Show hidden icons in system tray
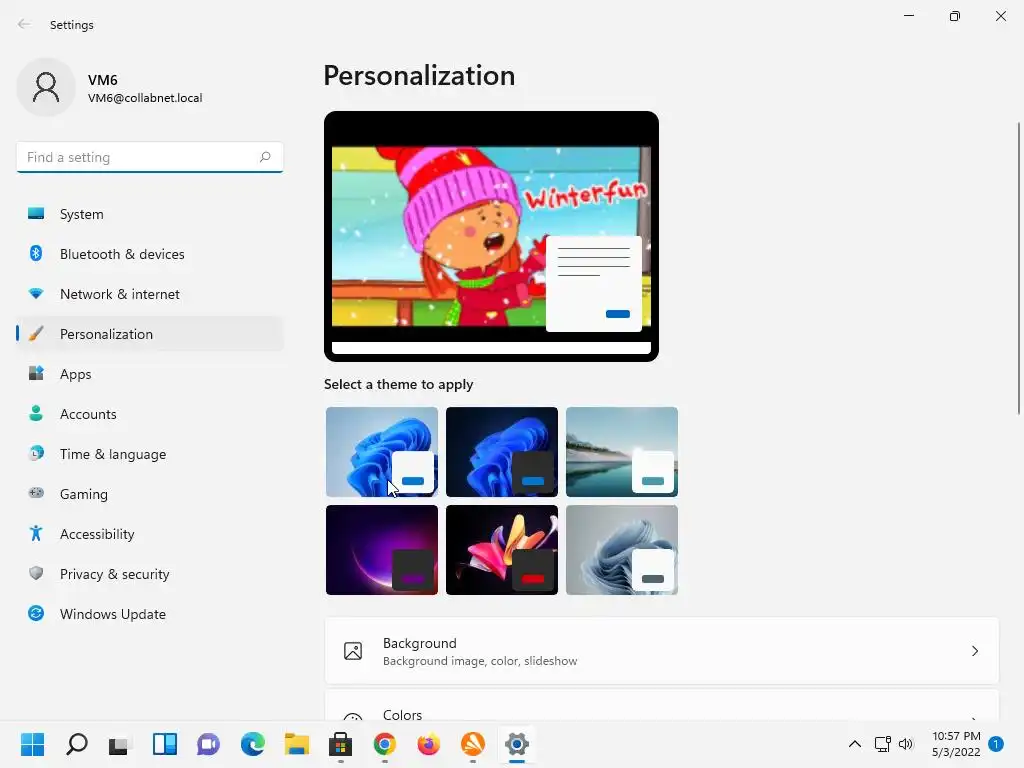The height and width of the screenshot is (768, 1024). tap(854, 744)
